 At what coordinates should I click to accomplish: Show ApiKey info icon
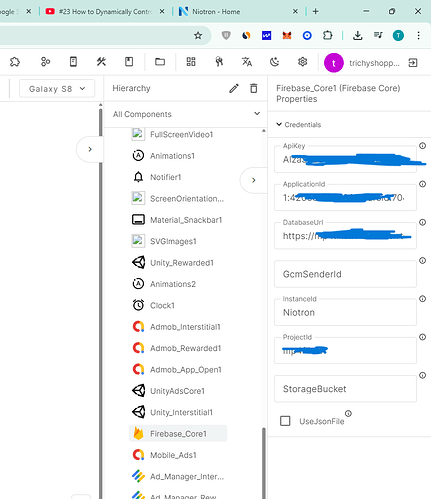pyautogui.click(x=422, y=146)
